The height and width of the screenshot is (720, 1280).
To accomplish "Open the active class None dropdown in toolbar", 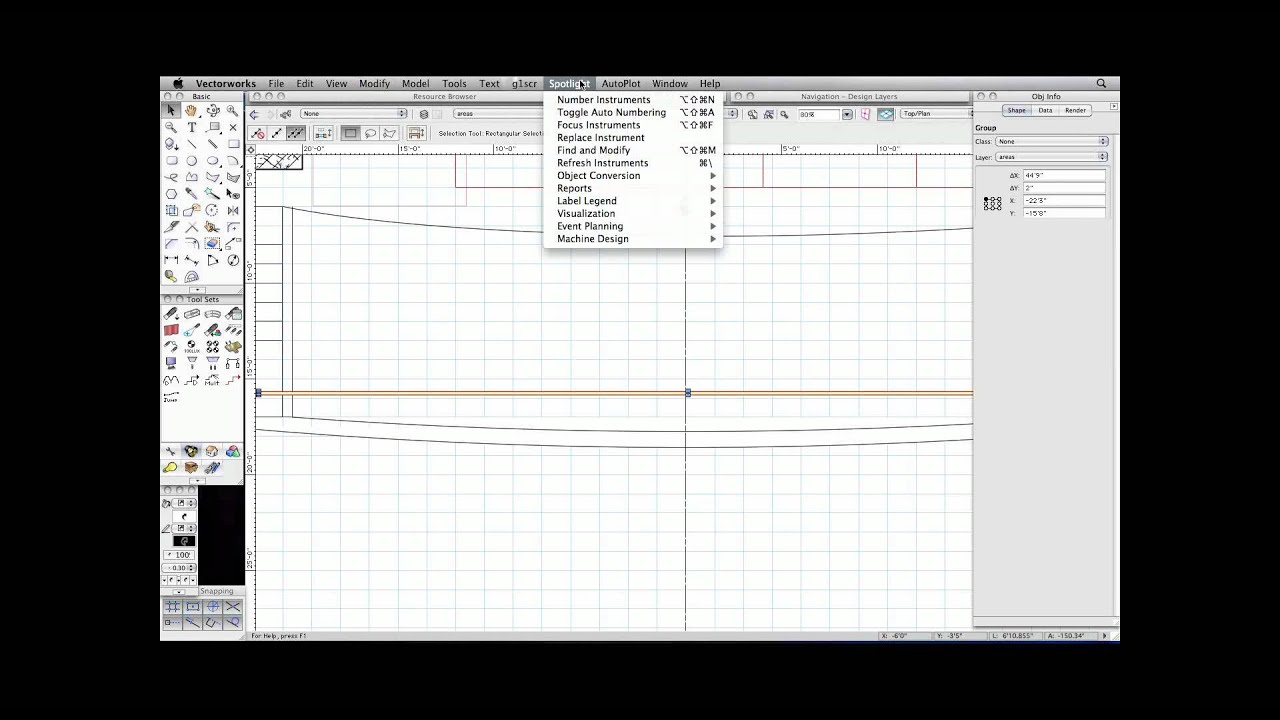I will pyautogui.click(x=353, y=114).
